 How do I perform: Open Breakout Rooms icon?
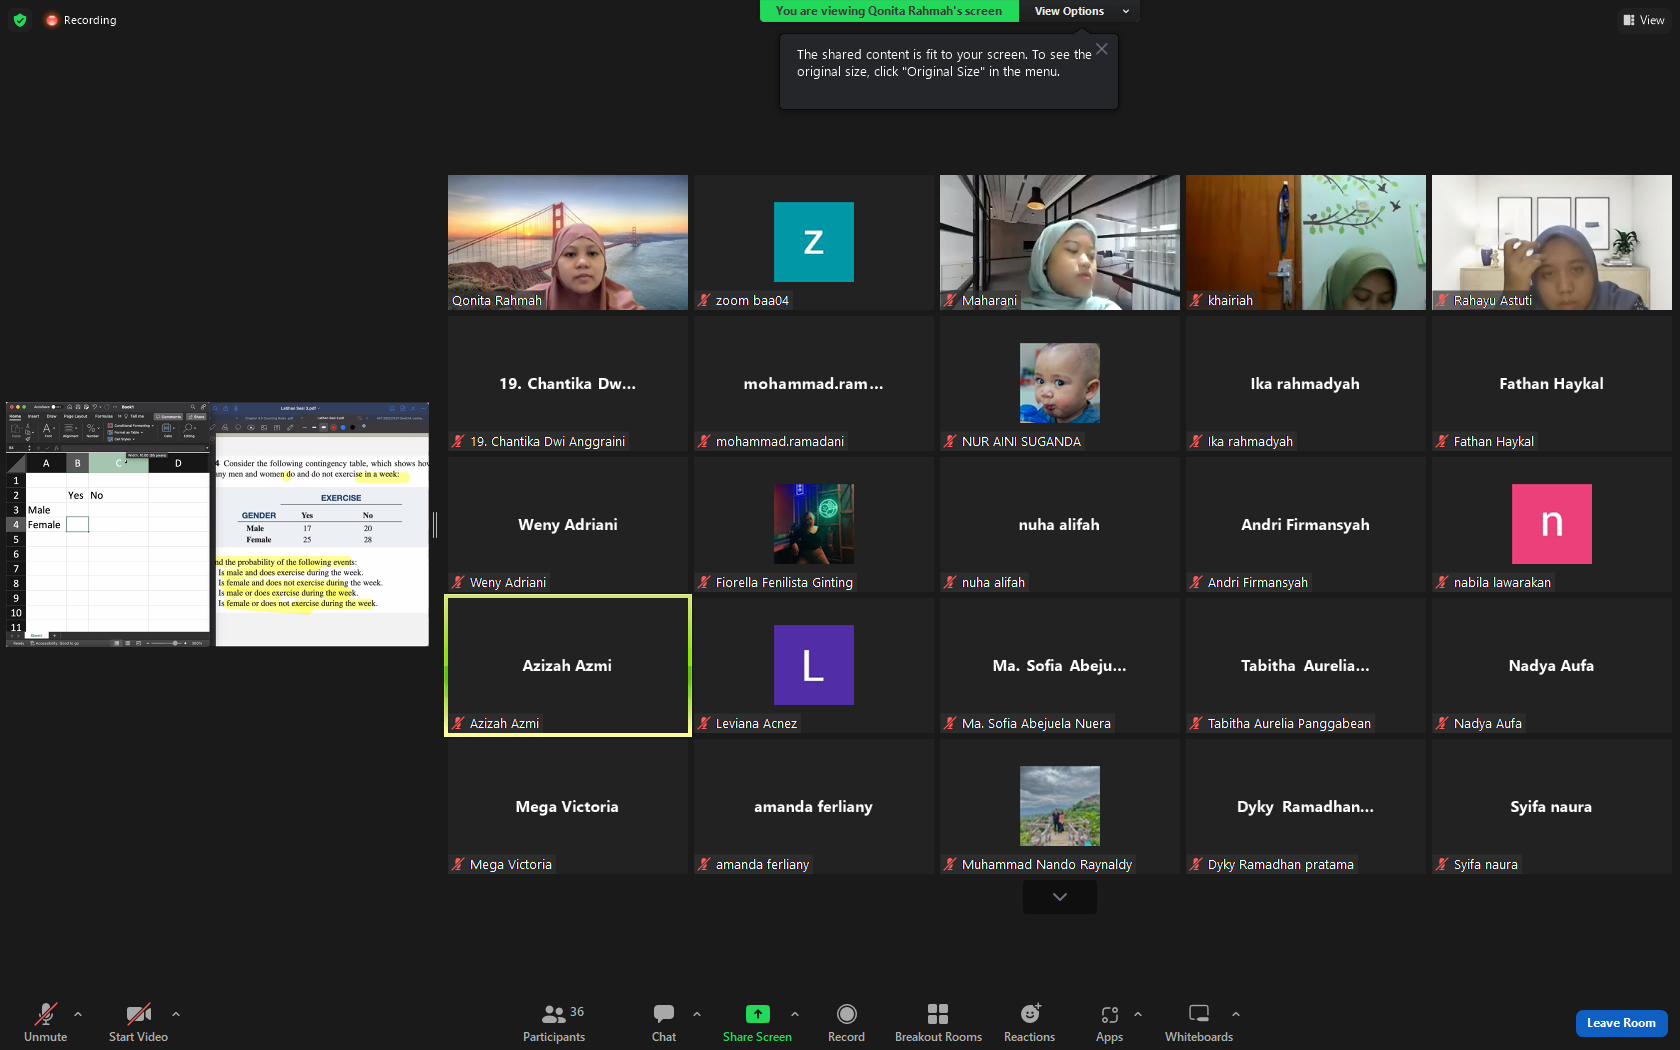[938, 1014]
